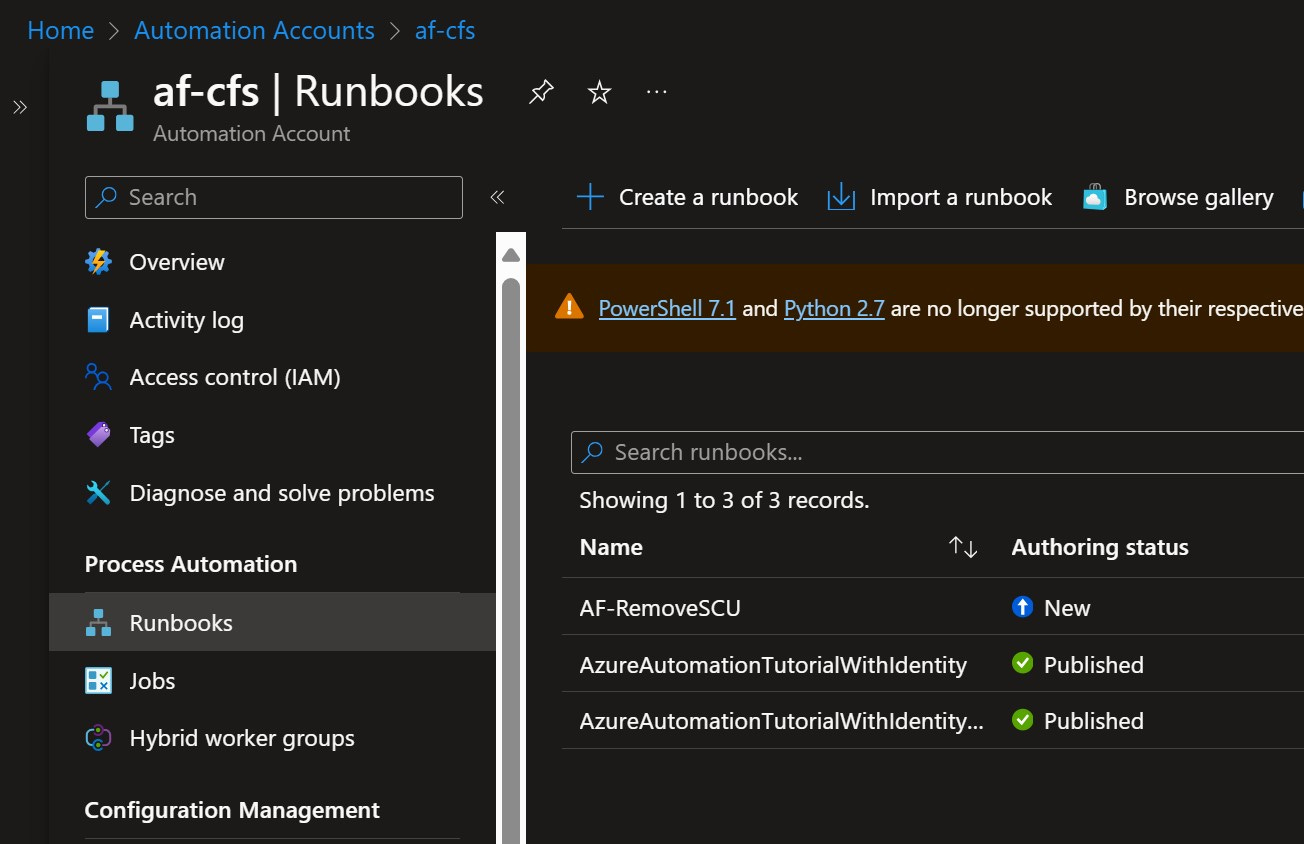Viewport: 1304px width, 844px height.
Task: Open the Activity log page
Action: (186, 320)
